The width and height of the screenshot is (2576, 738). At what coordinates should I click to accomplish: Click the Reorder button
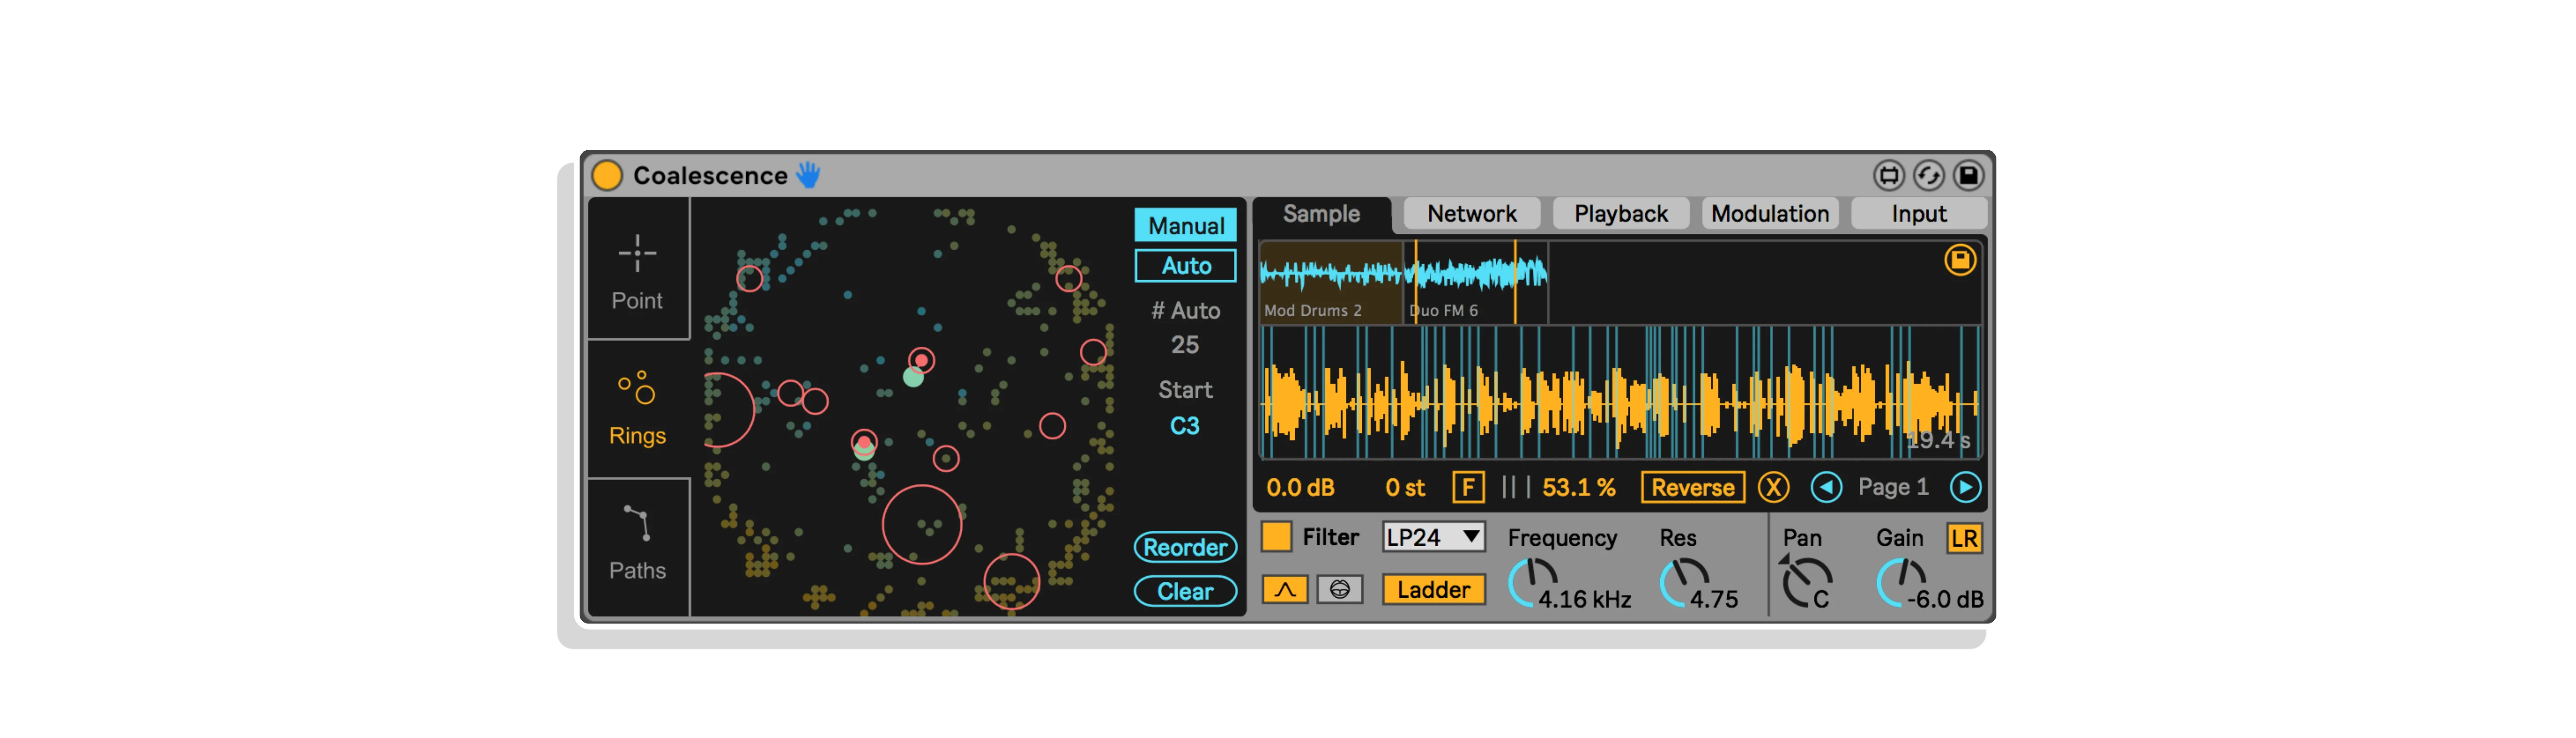(x=1185, y=547)
